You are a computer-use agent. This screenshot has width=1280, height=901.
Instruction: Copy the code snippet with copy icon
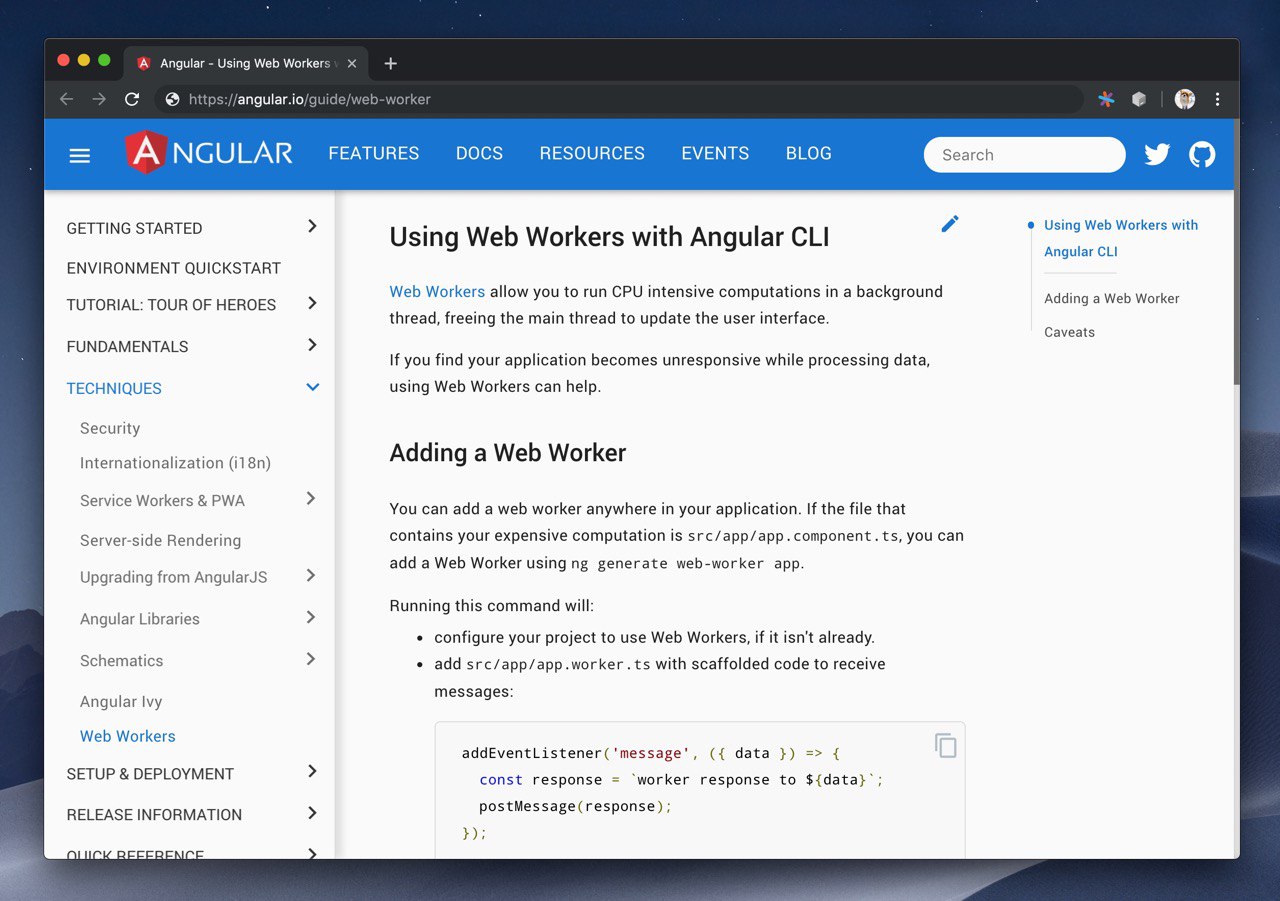(946, 745)
